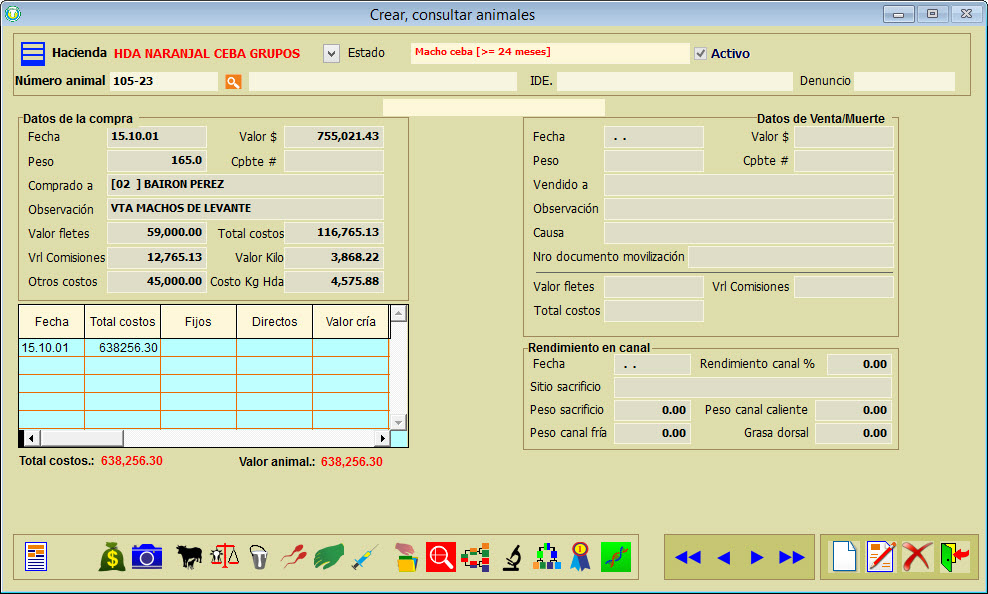
Task: Click the blue camera photo icon
Action: [x=147, y=557]
